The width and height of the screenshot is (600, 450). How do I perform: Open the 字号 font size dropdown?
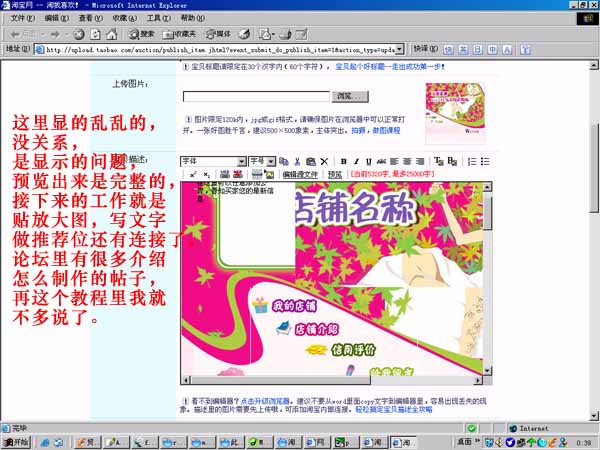click(262, 161)
